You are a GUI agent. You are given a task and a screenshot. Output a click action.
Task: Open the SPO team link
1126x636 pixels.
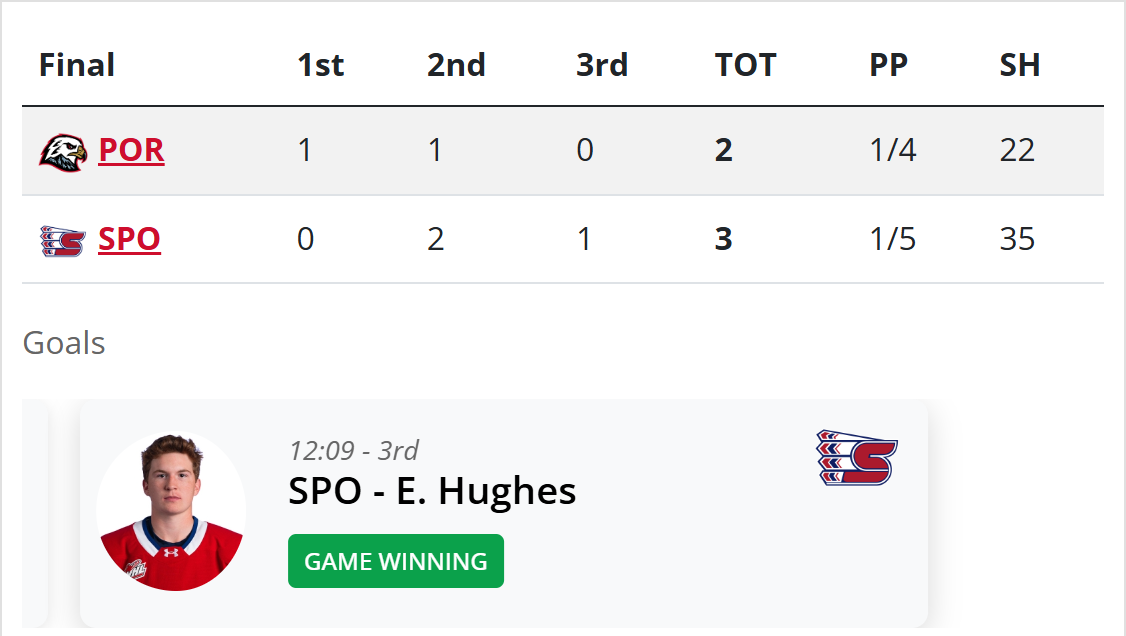pos(129,240)
